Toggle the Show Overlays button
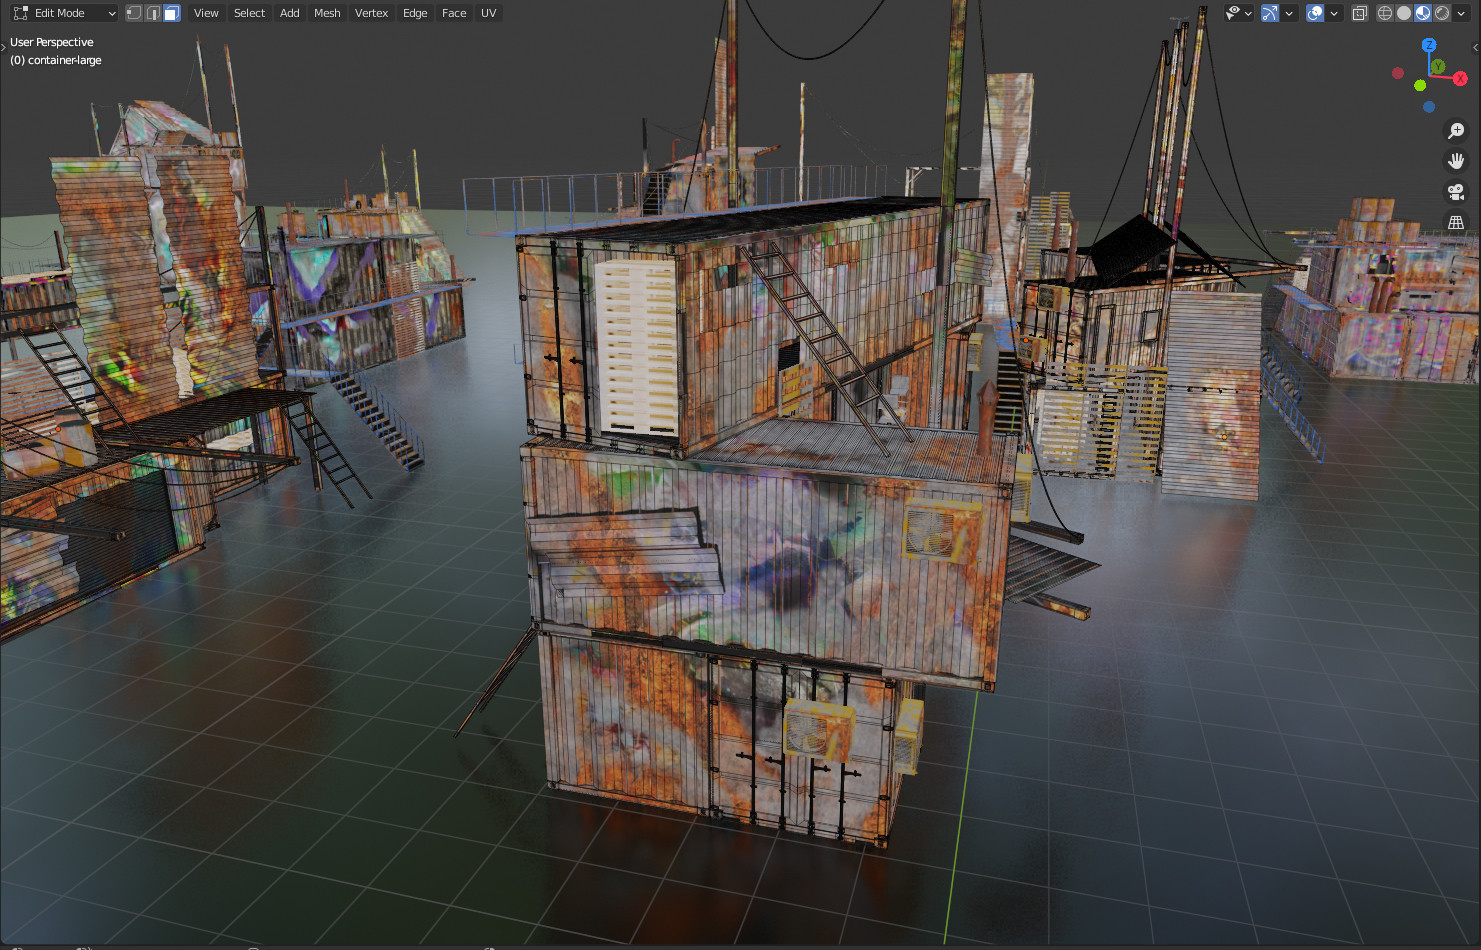The image size is (1481, 950). [x=1313, y=13]
